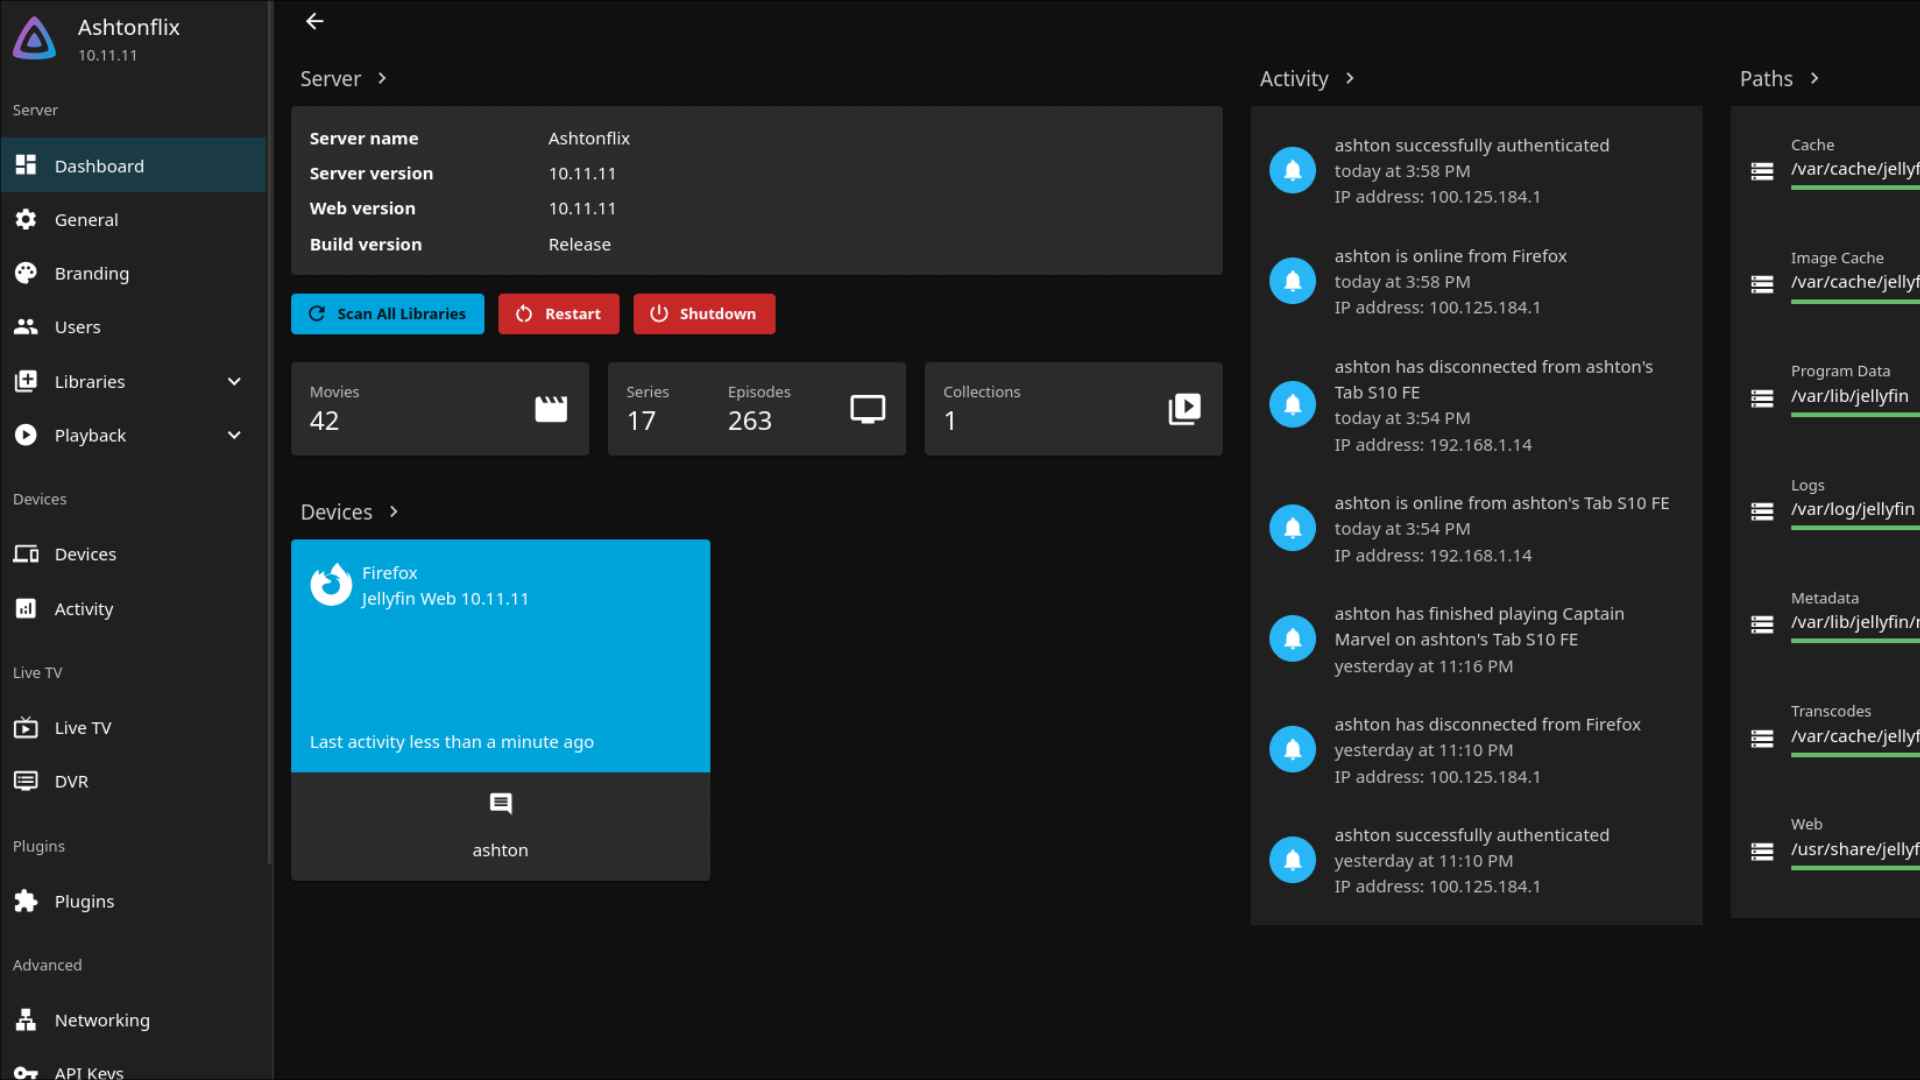Image resolution: width=1920 pixels, height=1080 pixels.
Task: Open Dashboard in the sidebar
Action: coord(133,166)
